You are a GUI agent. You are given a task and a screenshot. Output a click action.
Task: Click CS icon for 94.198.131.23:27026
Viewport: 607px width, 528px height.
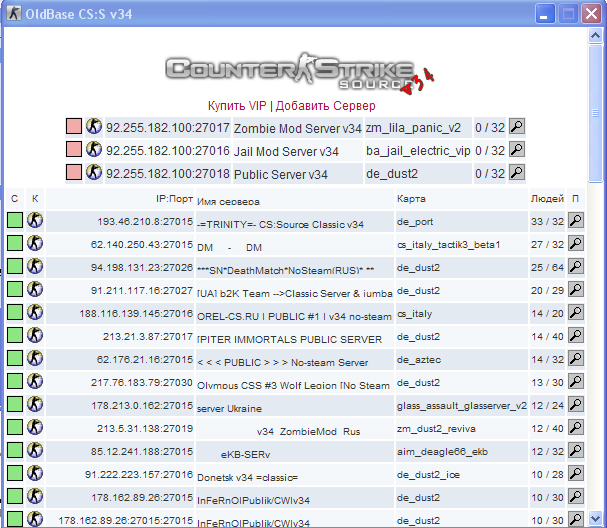click(x=35, y=266)
